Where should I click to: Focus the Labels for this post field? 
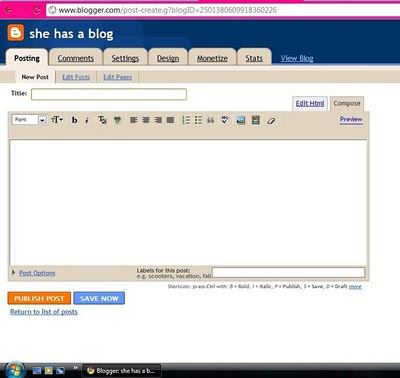(x=288, y=272)
